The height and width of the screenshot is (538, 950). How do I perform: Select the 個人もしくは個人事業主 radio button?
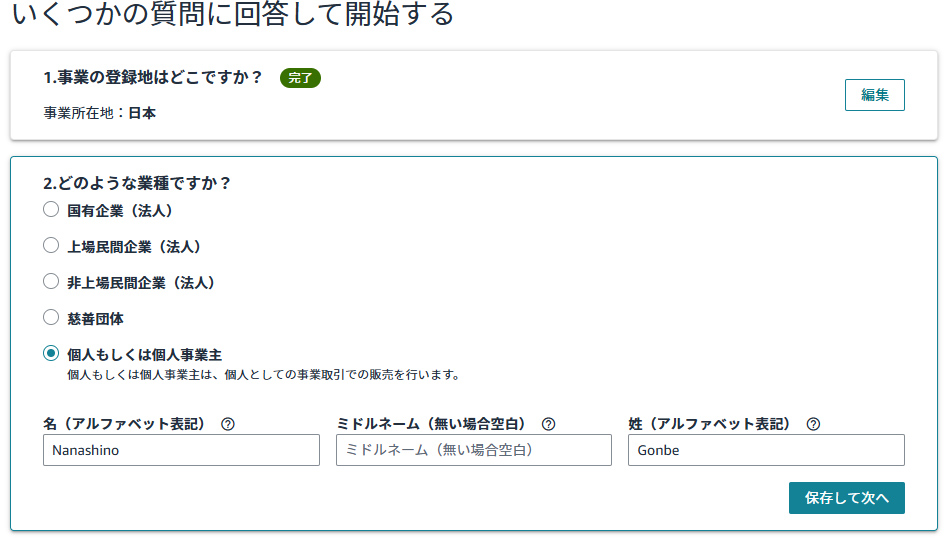(x=51, y=353)
